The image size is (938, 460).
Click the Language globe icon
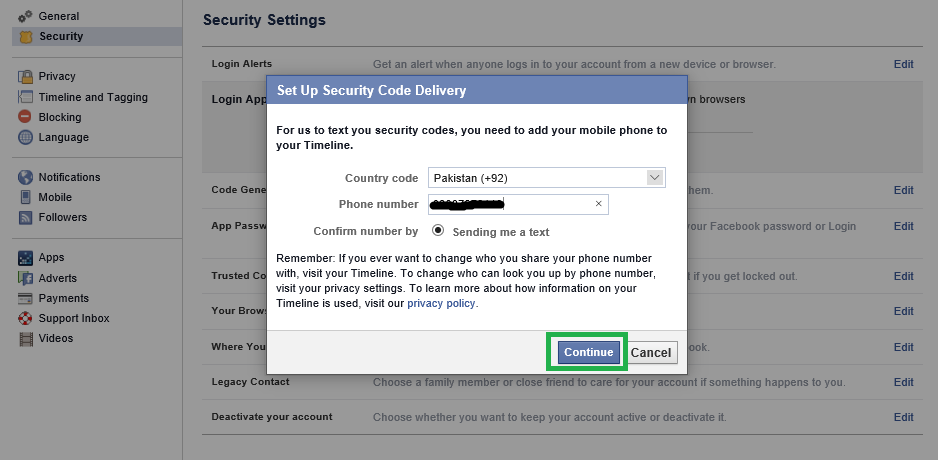pyautogui.click(x=26, y=138)
